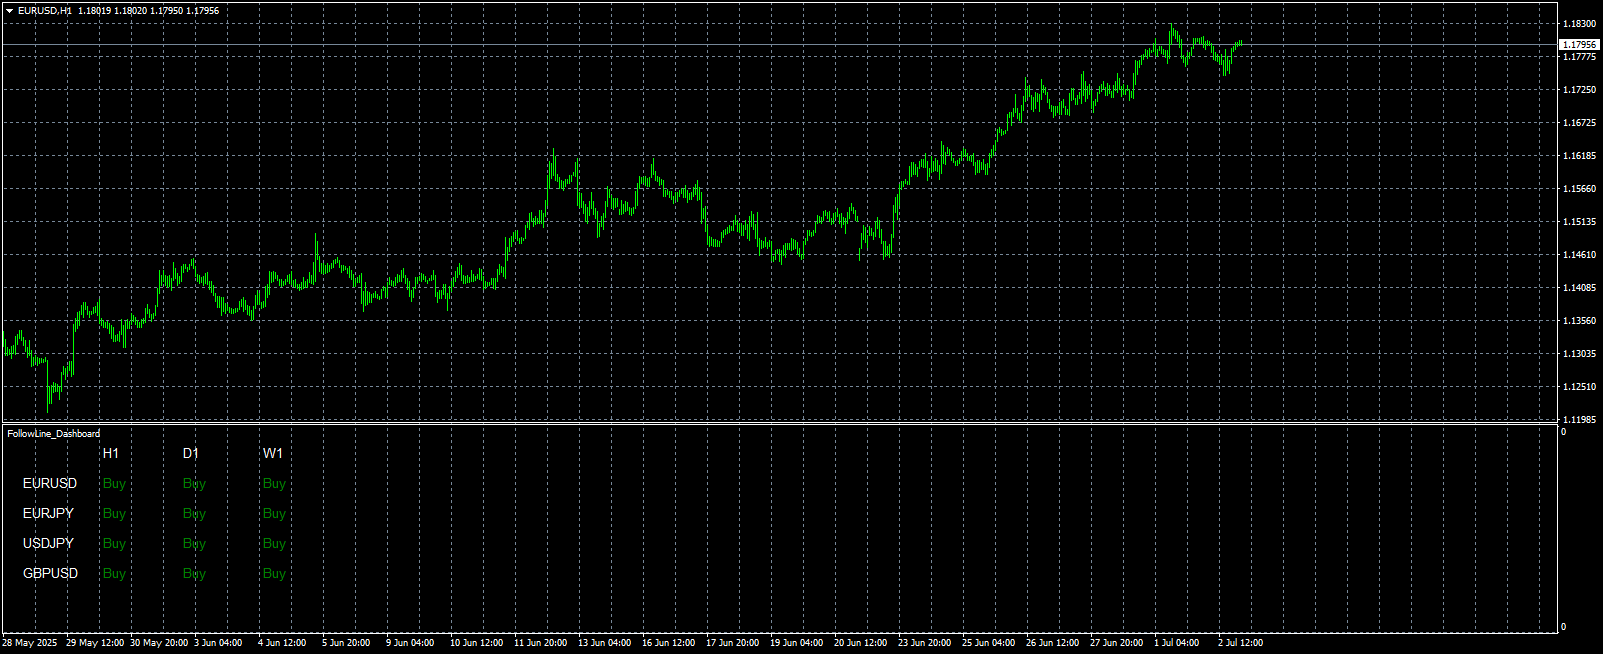Viewport: 1603px width, 654px height.
Task: Click the EURUSD row label in dashboard
Action: point(50,483)
